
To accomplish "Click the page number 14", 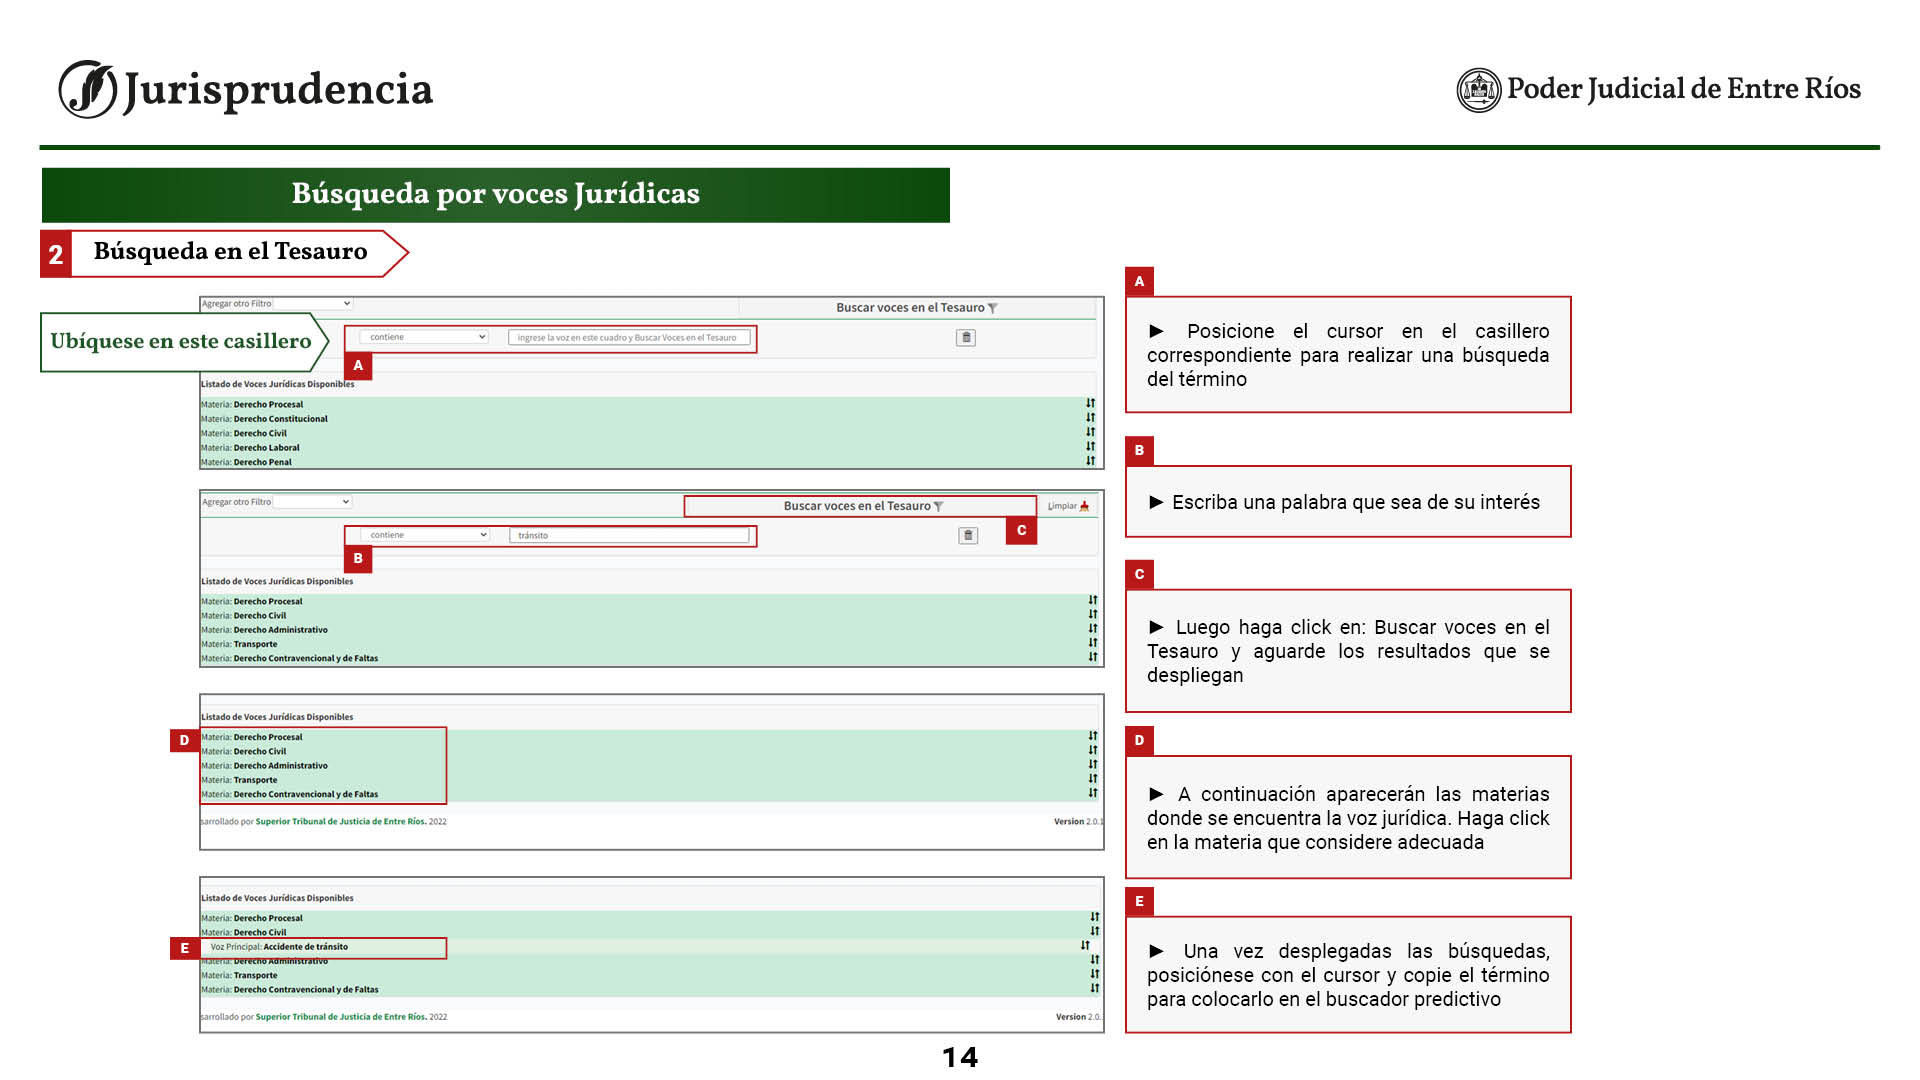I will [x=960, y=1057].
